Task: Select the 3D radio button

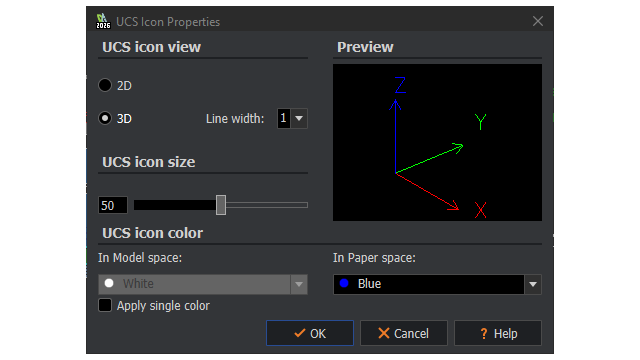Action: point(105,118)
